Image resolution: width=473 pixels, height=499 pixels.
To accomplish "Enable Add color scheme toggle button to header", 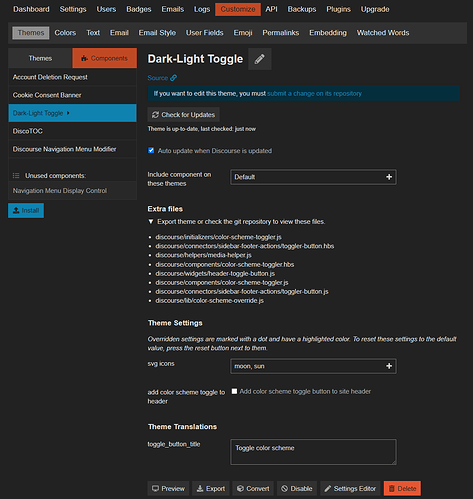I will [234, 391].
